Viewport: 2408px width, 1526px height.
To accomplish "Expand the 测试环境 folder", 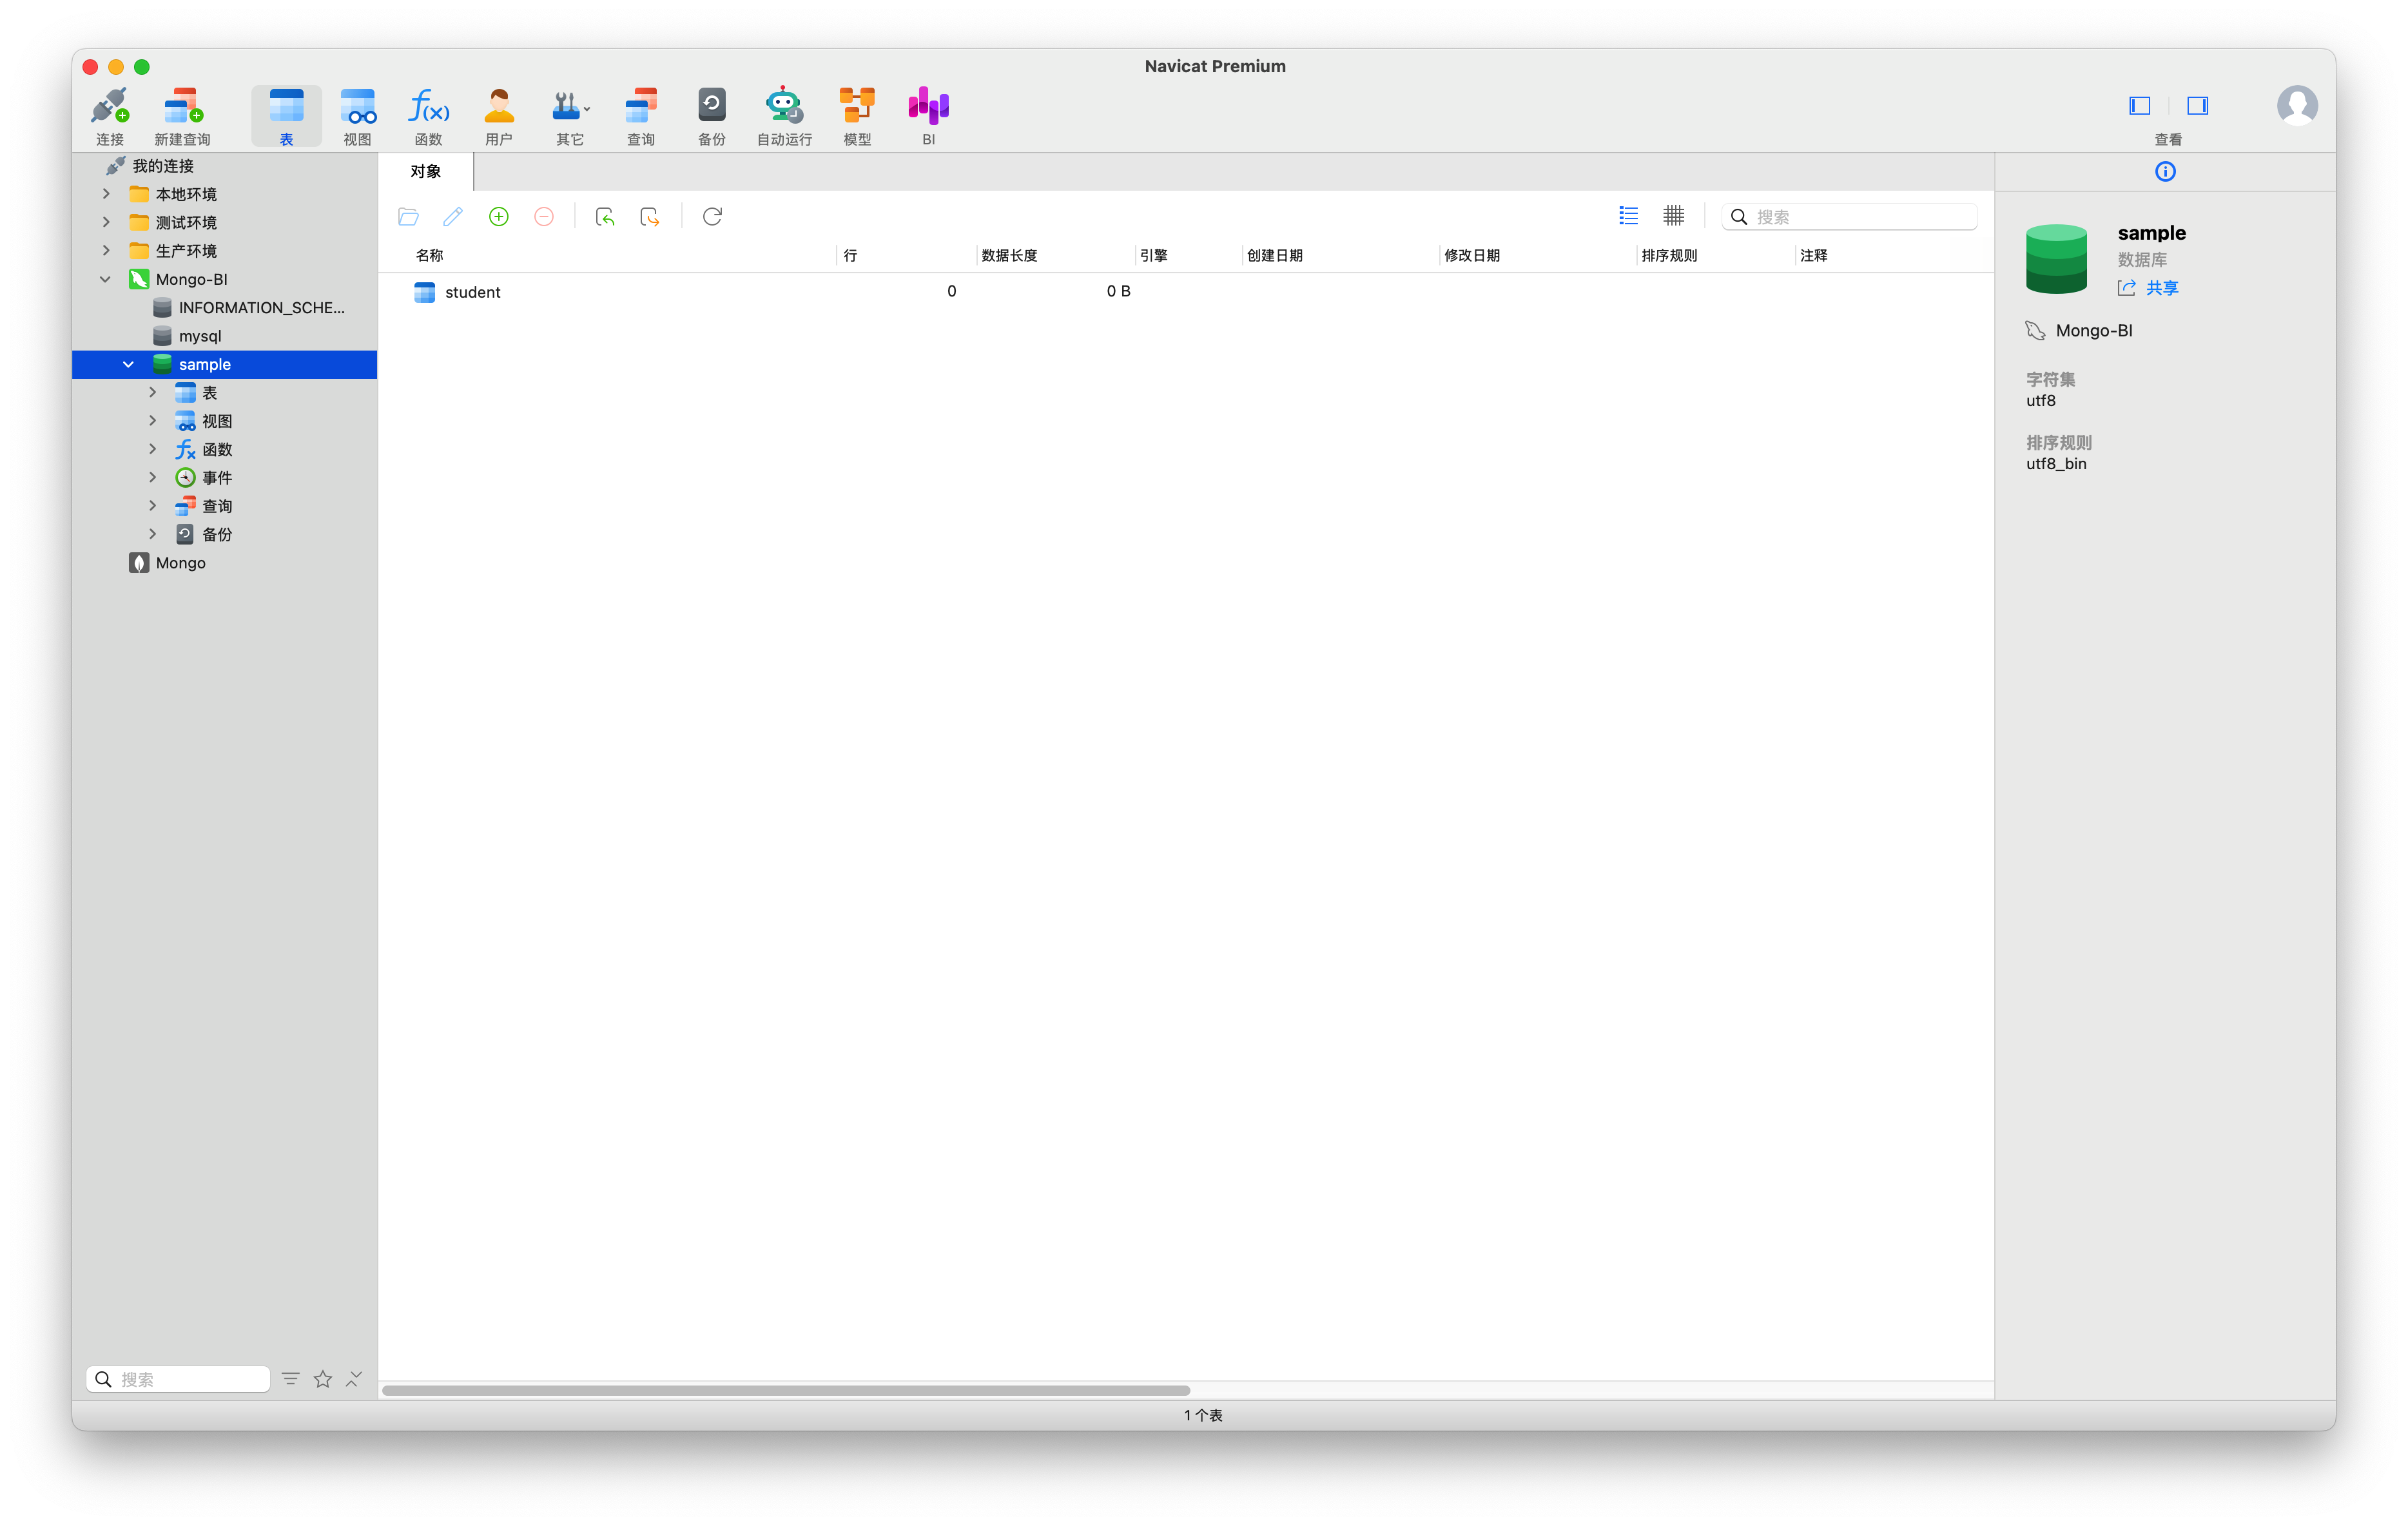I will point(106,222).
